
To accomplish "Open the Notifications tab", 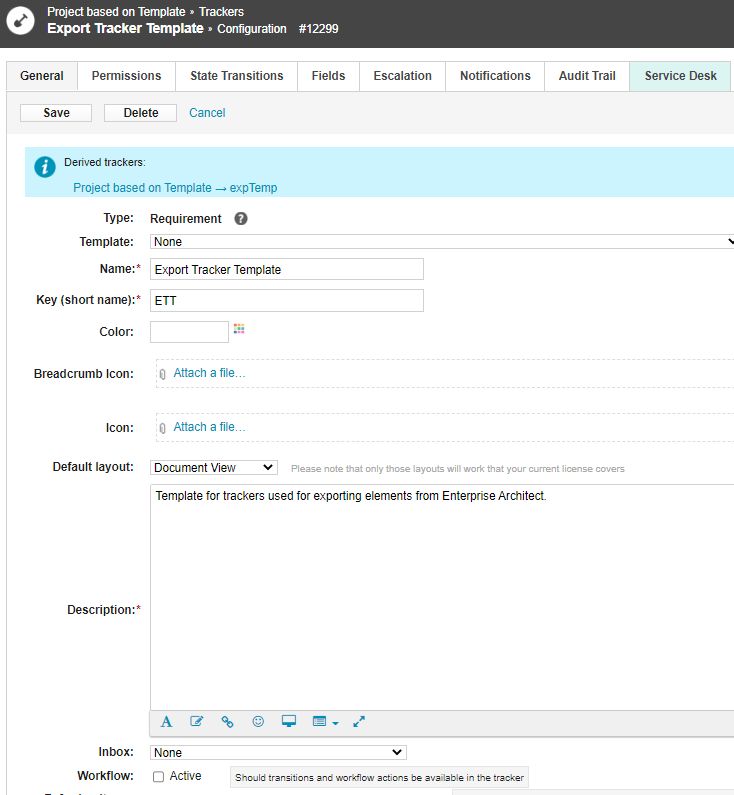I will pyautogui.click(x=495, y=76).
